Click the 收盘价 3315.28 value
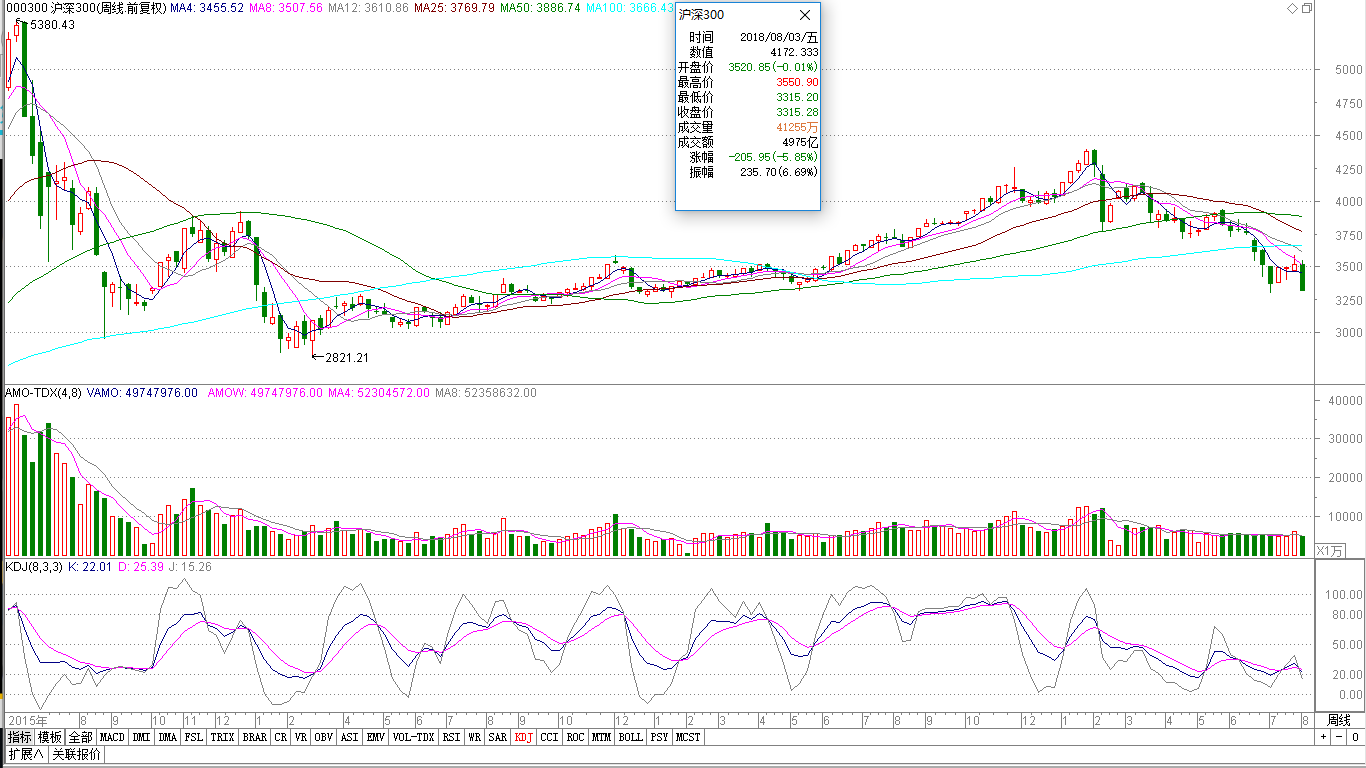This screenshot has height=768, width=1366. pyautogui.click(x=797, y=112)
